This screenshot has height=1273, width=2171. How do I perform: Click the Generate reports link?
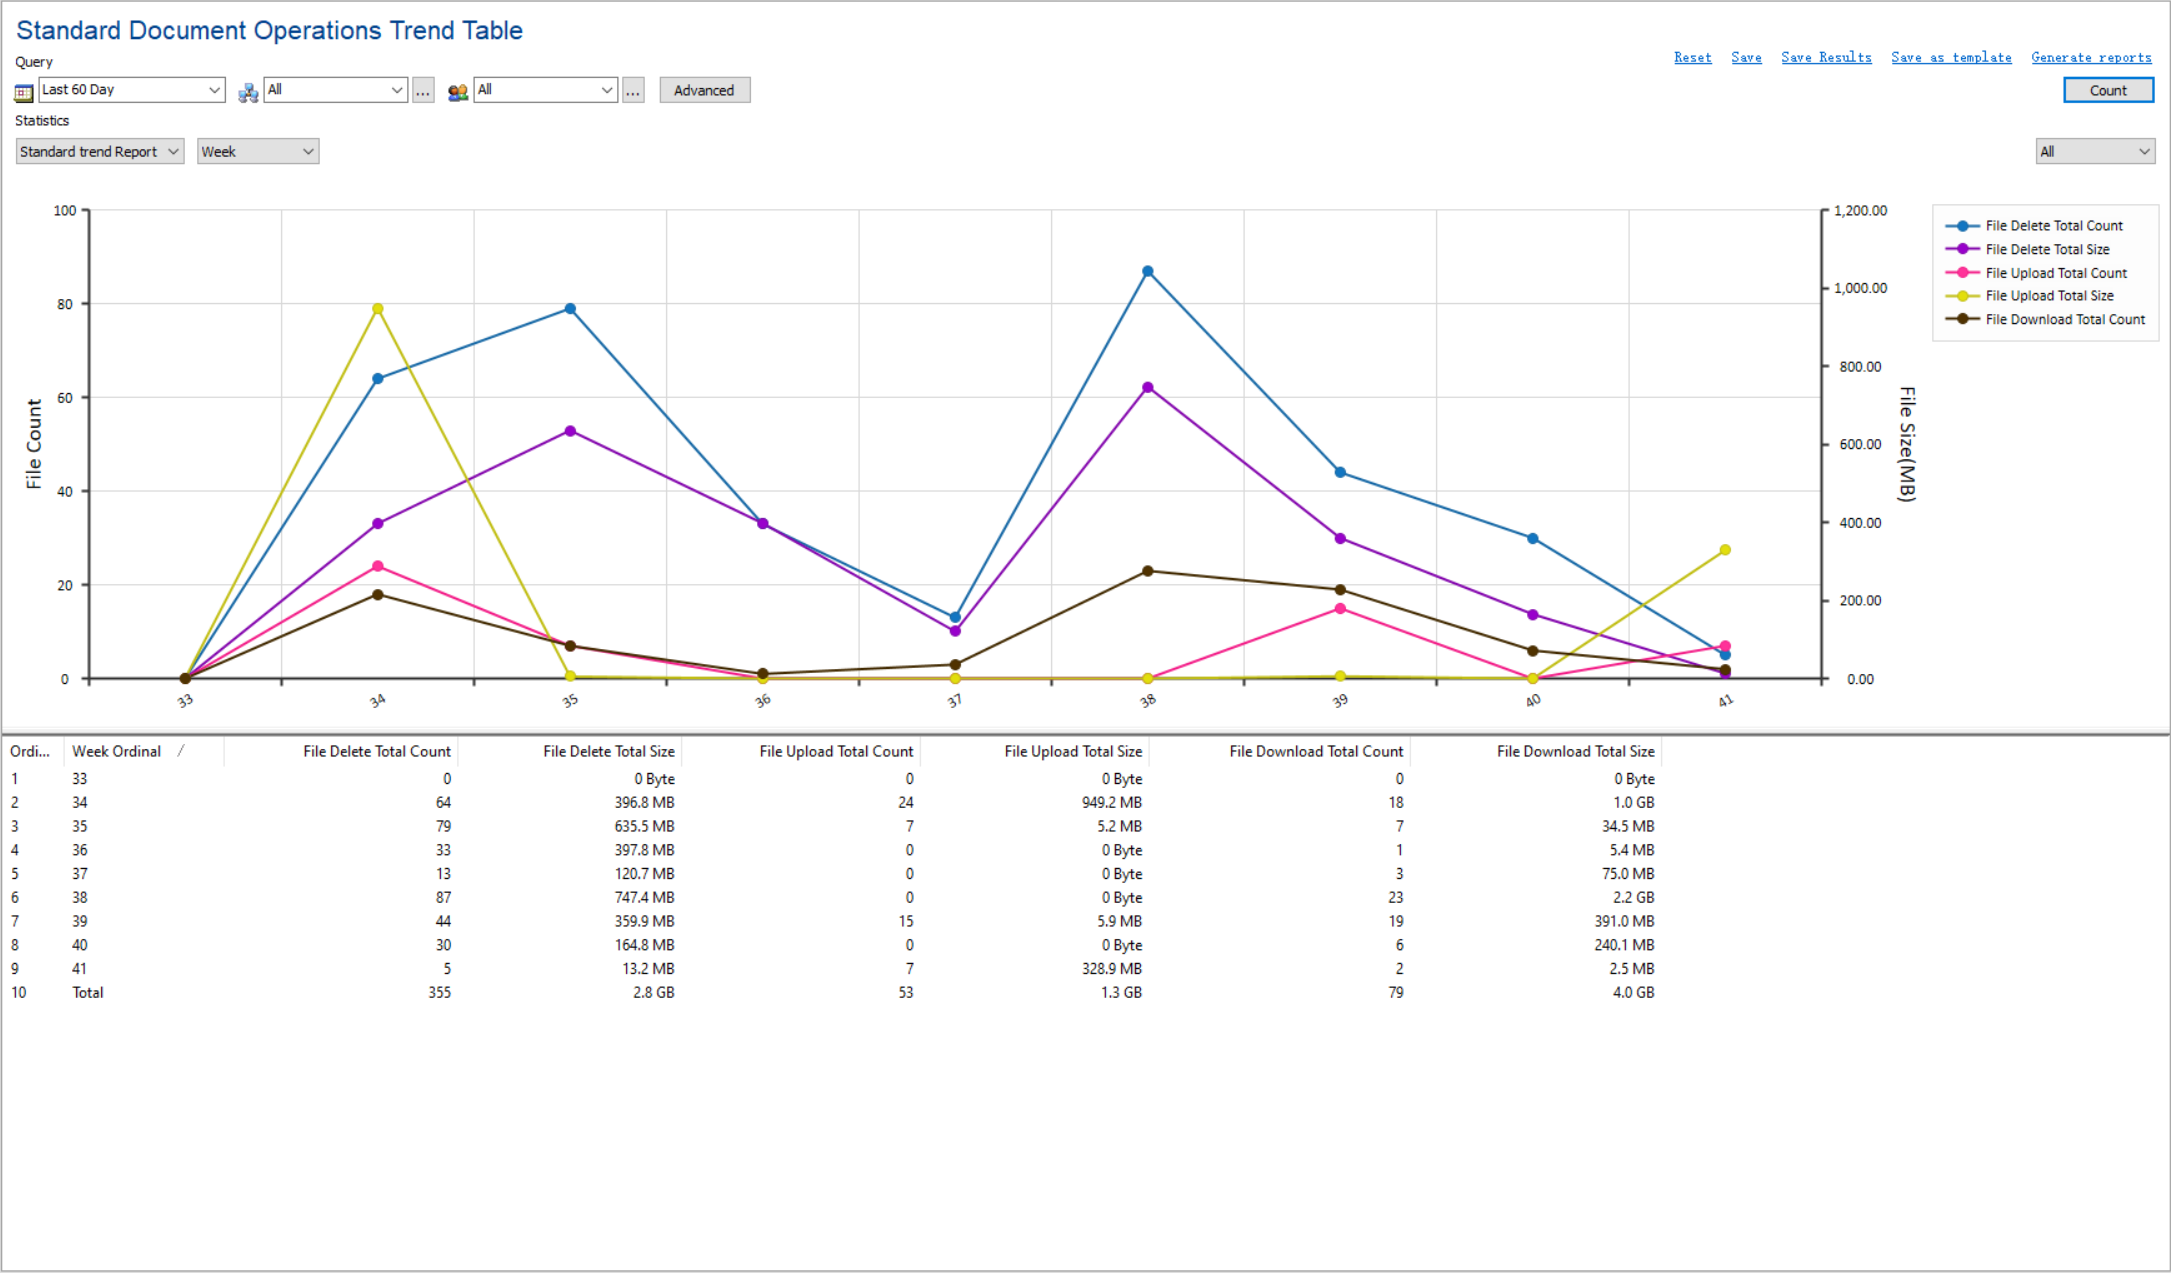[2091, 58]
